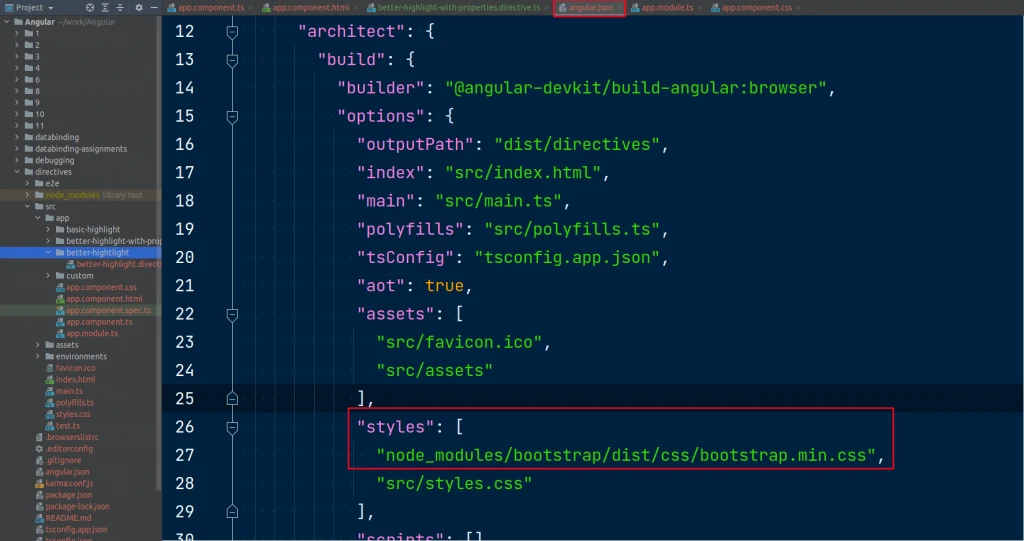Expand the databinding folder
Image resolution: width=1024 pixels, height=541 pixels.
17,137
